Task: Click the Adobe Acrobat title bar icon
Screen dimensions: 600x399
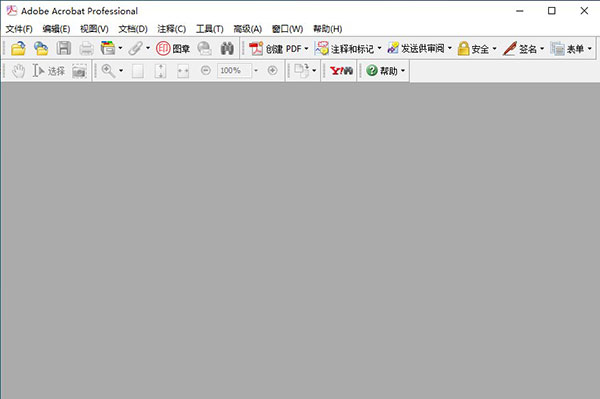Action: pyautogui.click(x=11, y=11)
